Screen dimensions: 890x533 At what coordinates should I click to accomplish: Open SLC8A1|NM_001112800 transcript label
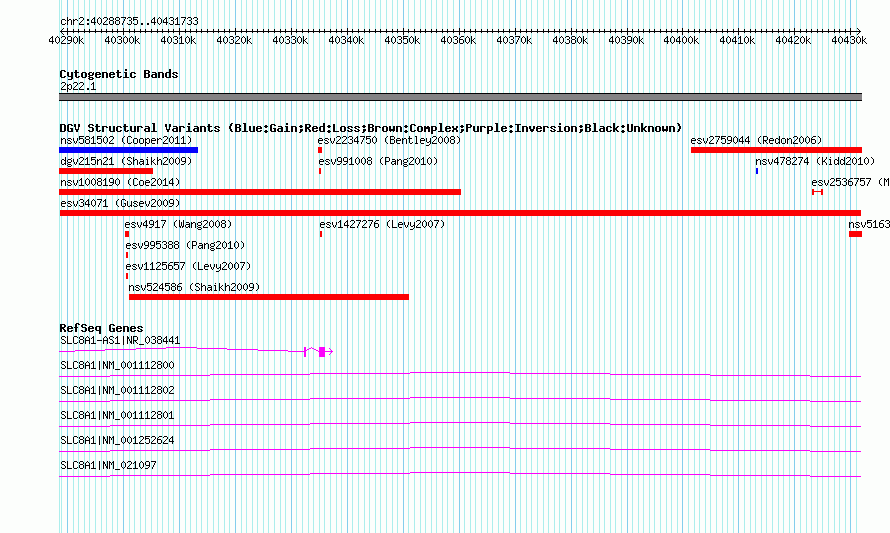(117, 366)
